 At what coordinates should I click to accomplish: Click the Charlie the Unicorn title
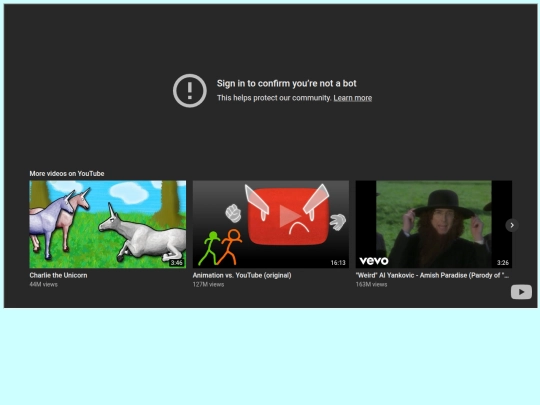(x=58, y=275)
